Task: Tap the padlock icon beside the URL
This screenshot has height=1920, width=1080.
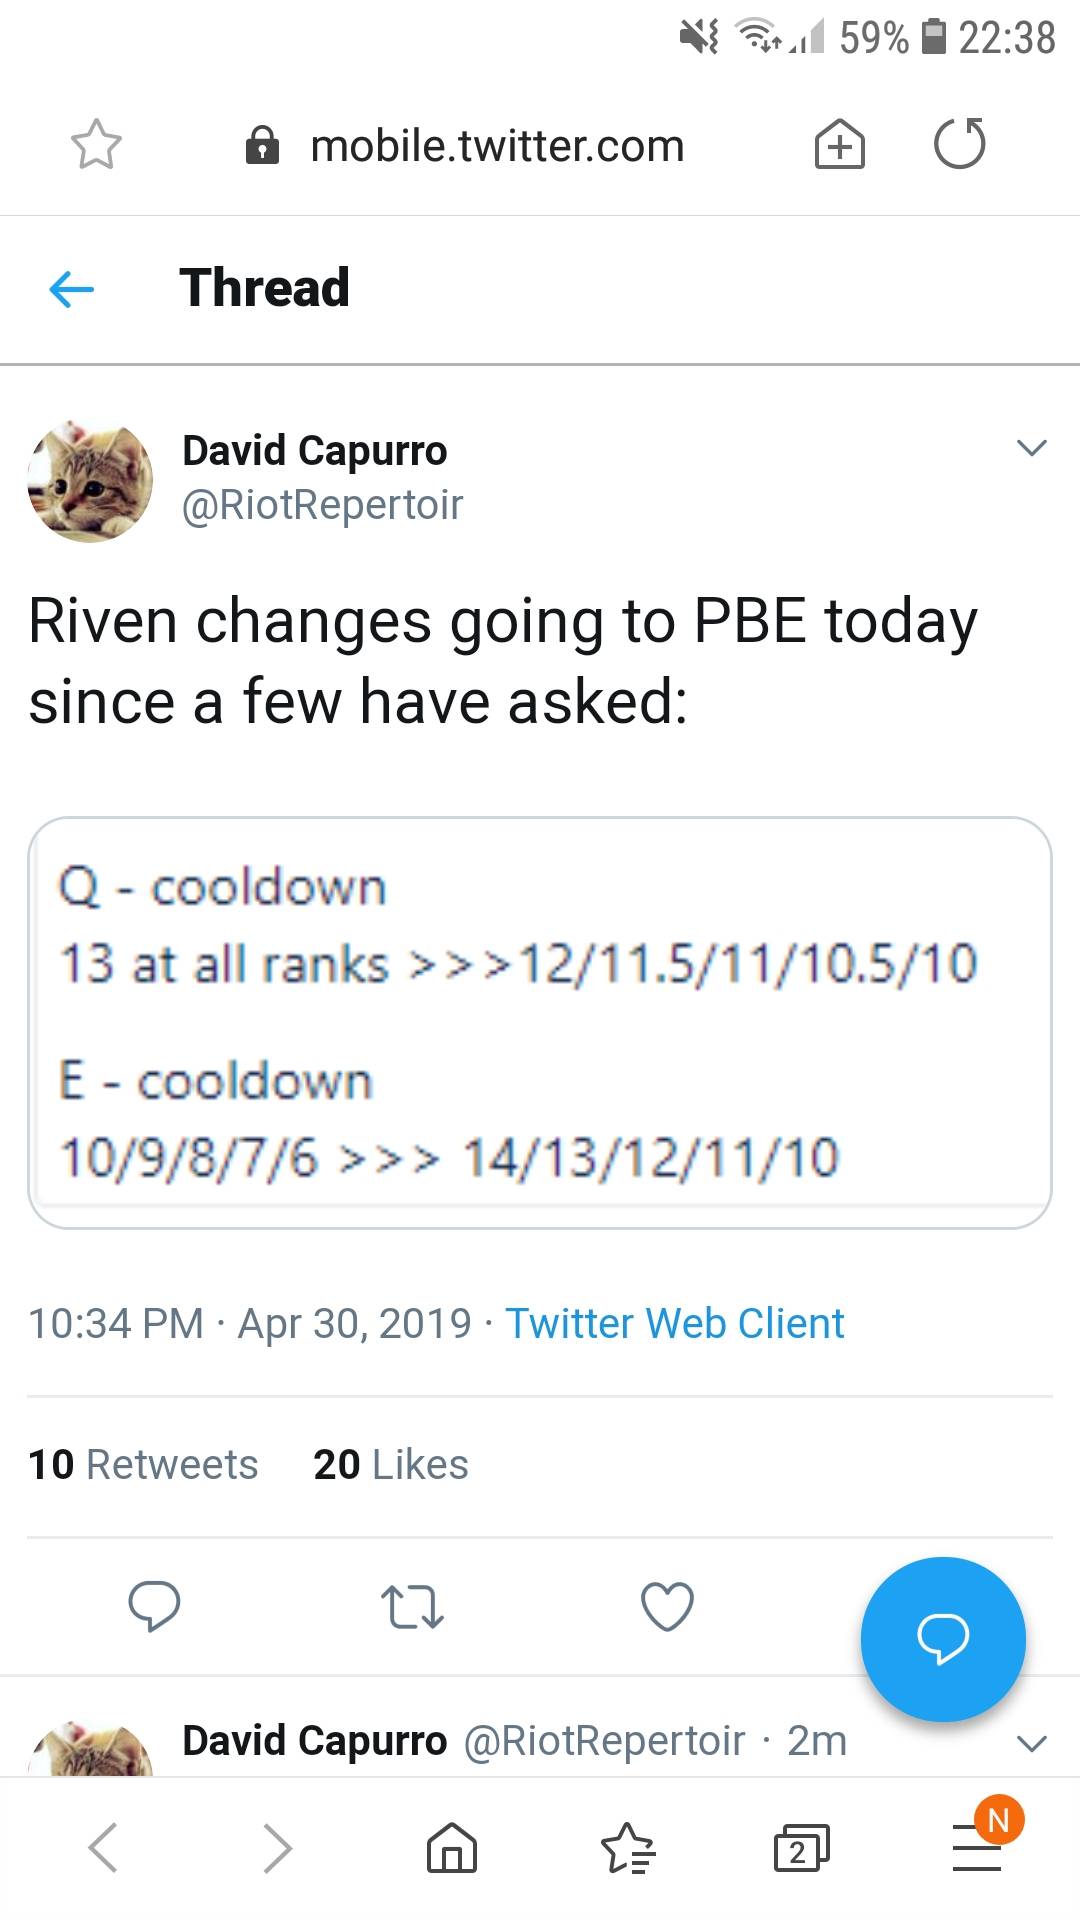Action: click(x=262, y=145)
